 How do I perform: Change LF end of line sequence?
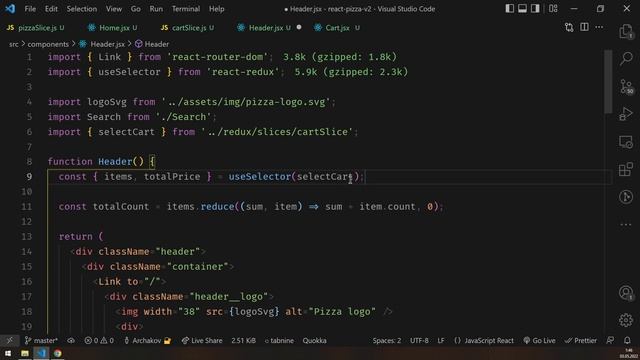click(441, 340)
